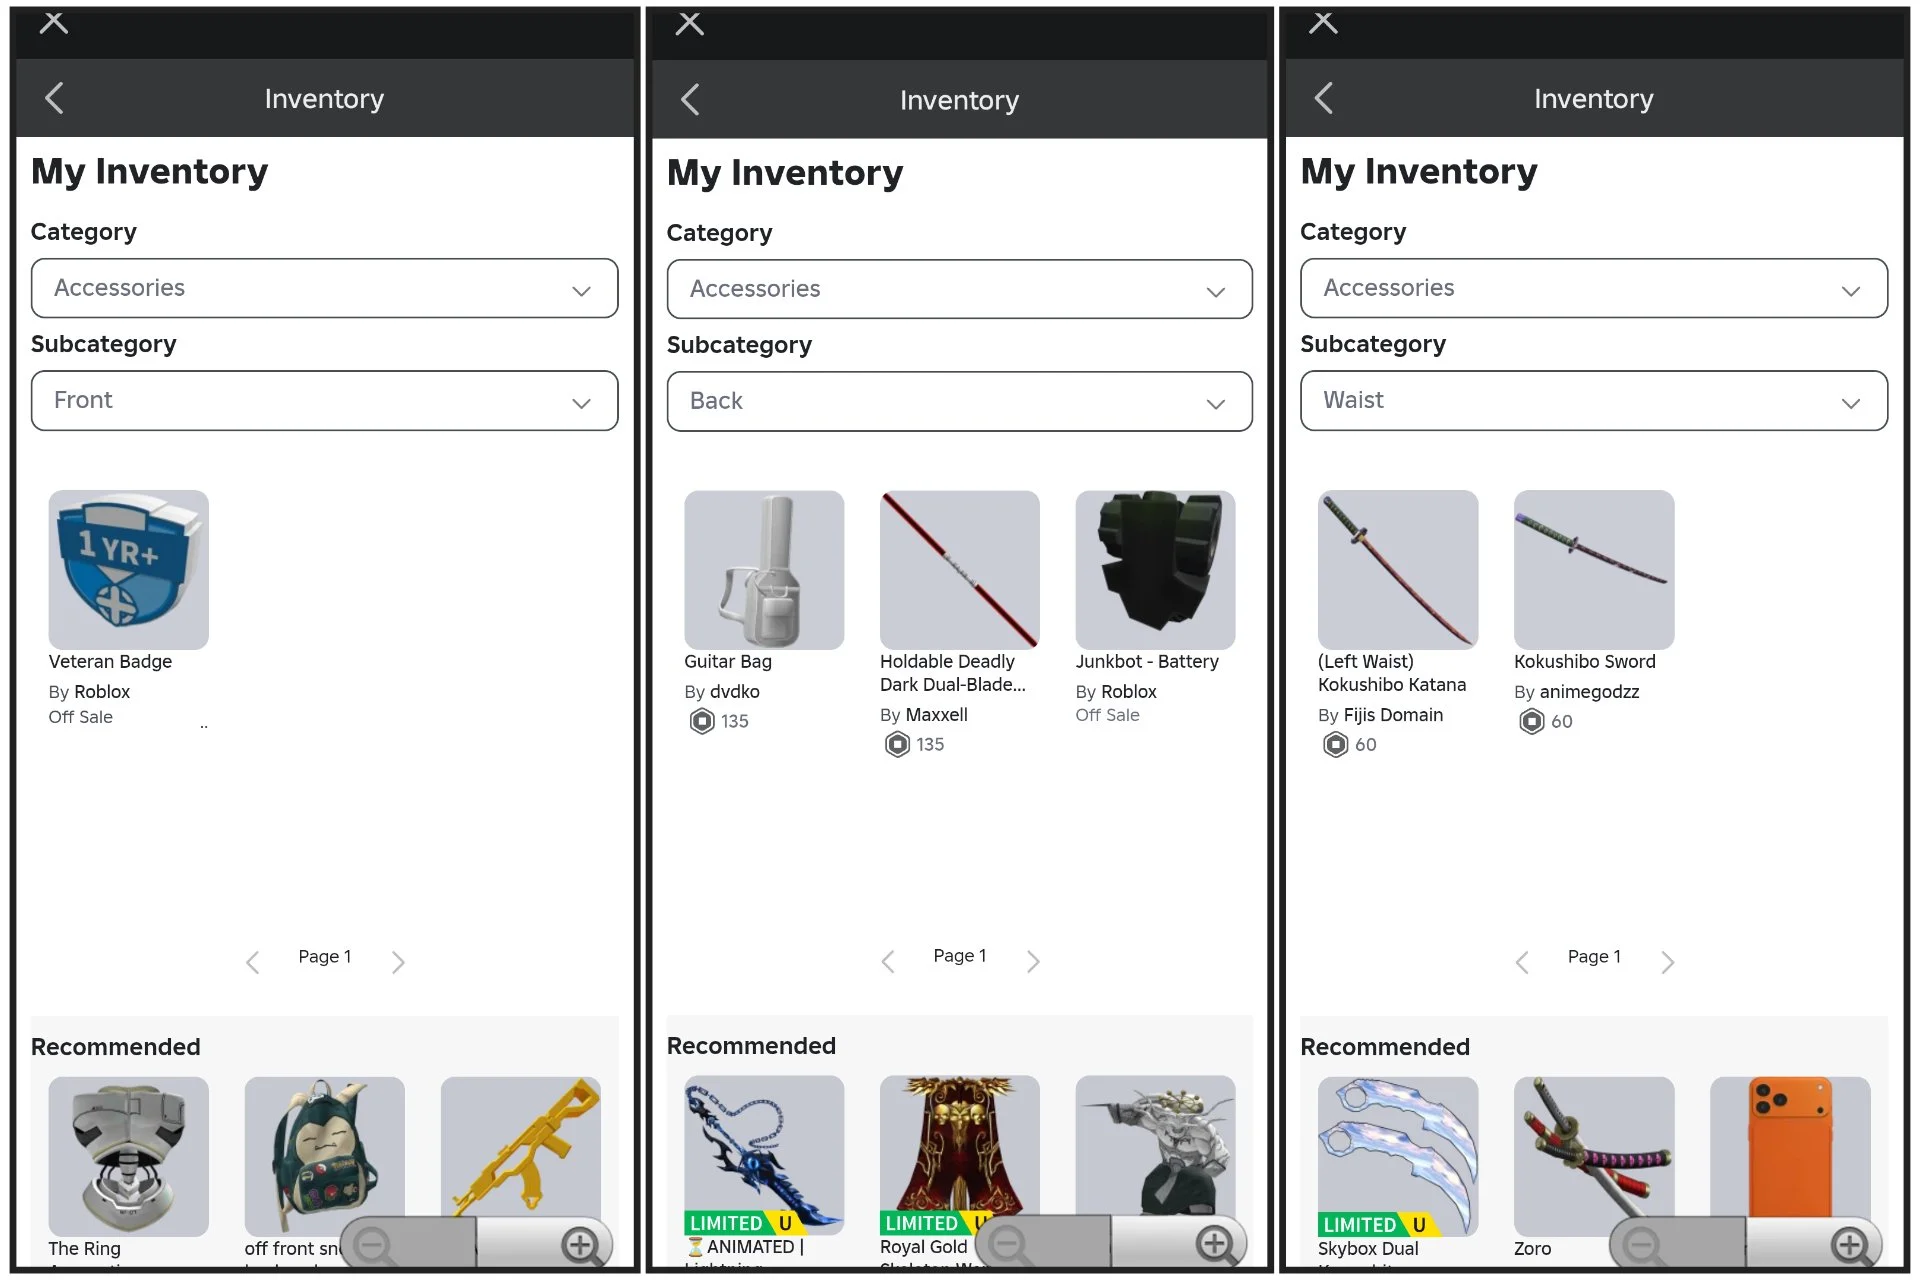This screenshot has height=1280, width=1920.
Task: Select the Junkbot - Battery item image
Action: point(1155,569)
